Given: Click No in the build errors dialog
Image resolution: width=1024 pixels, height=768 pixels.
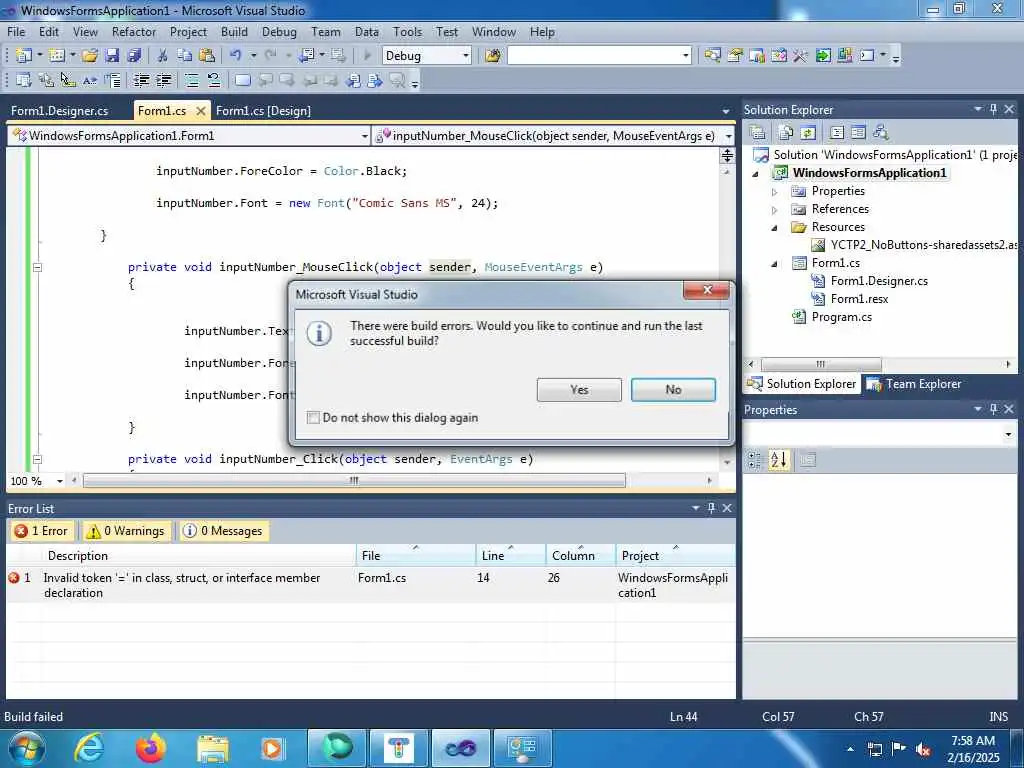Looking at the screenshot, I should point(673,389).
